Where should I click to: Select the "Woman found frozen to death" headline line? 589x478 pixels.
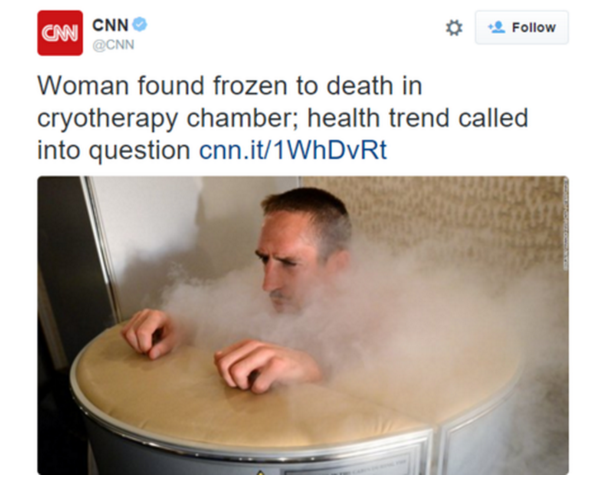coord(230,86)
